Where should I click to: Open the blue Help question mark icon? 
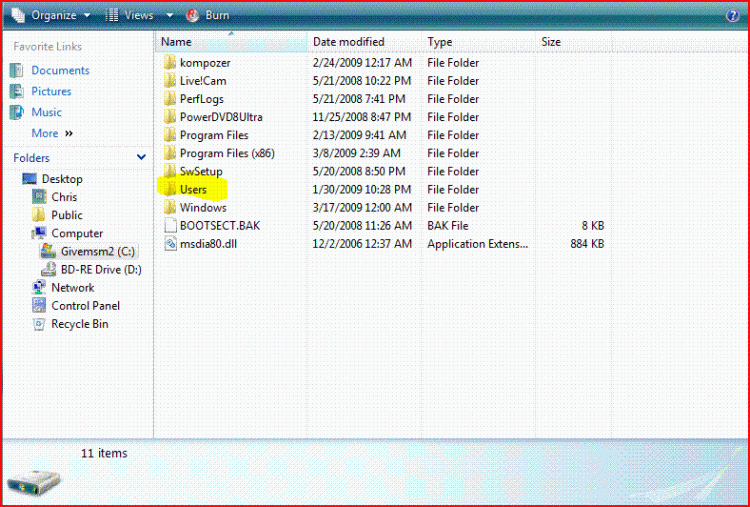point(732,15)
